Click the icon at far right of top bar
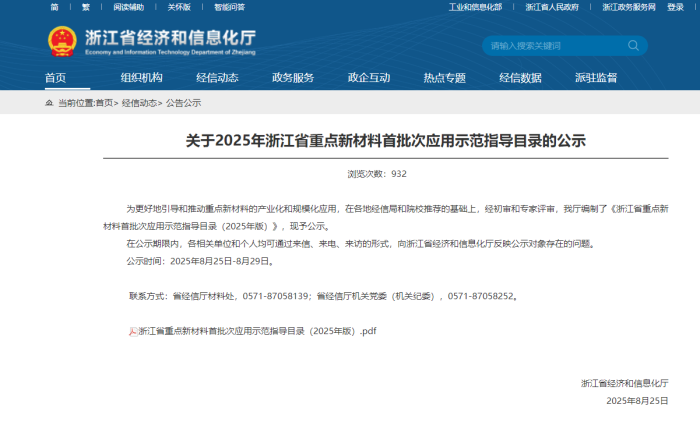The image size is (700, 429). [676, 7]
